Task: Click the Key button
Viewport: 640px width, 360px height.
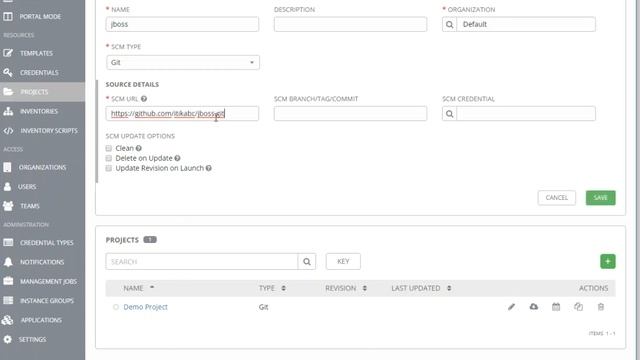Action: pos(343,262)
